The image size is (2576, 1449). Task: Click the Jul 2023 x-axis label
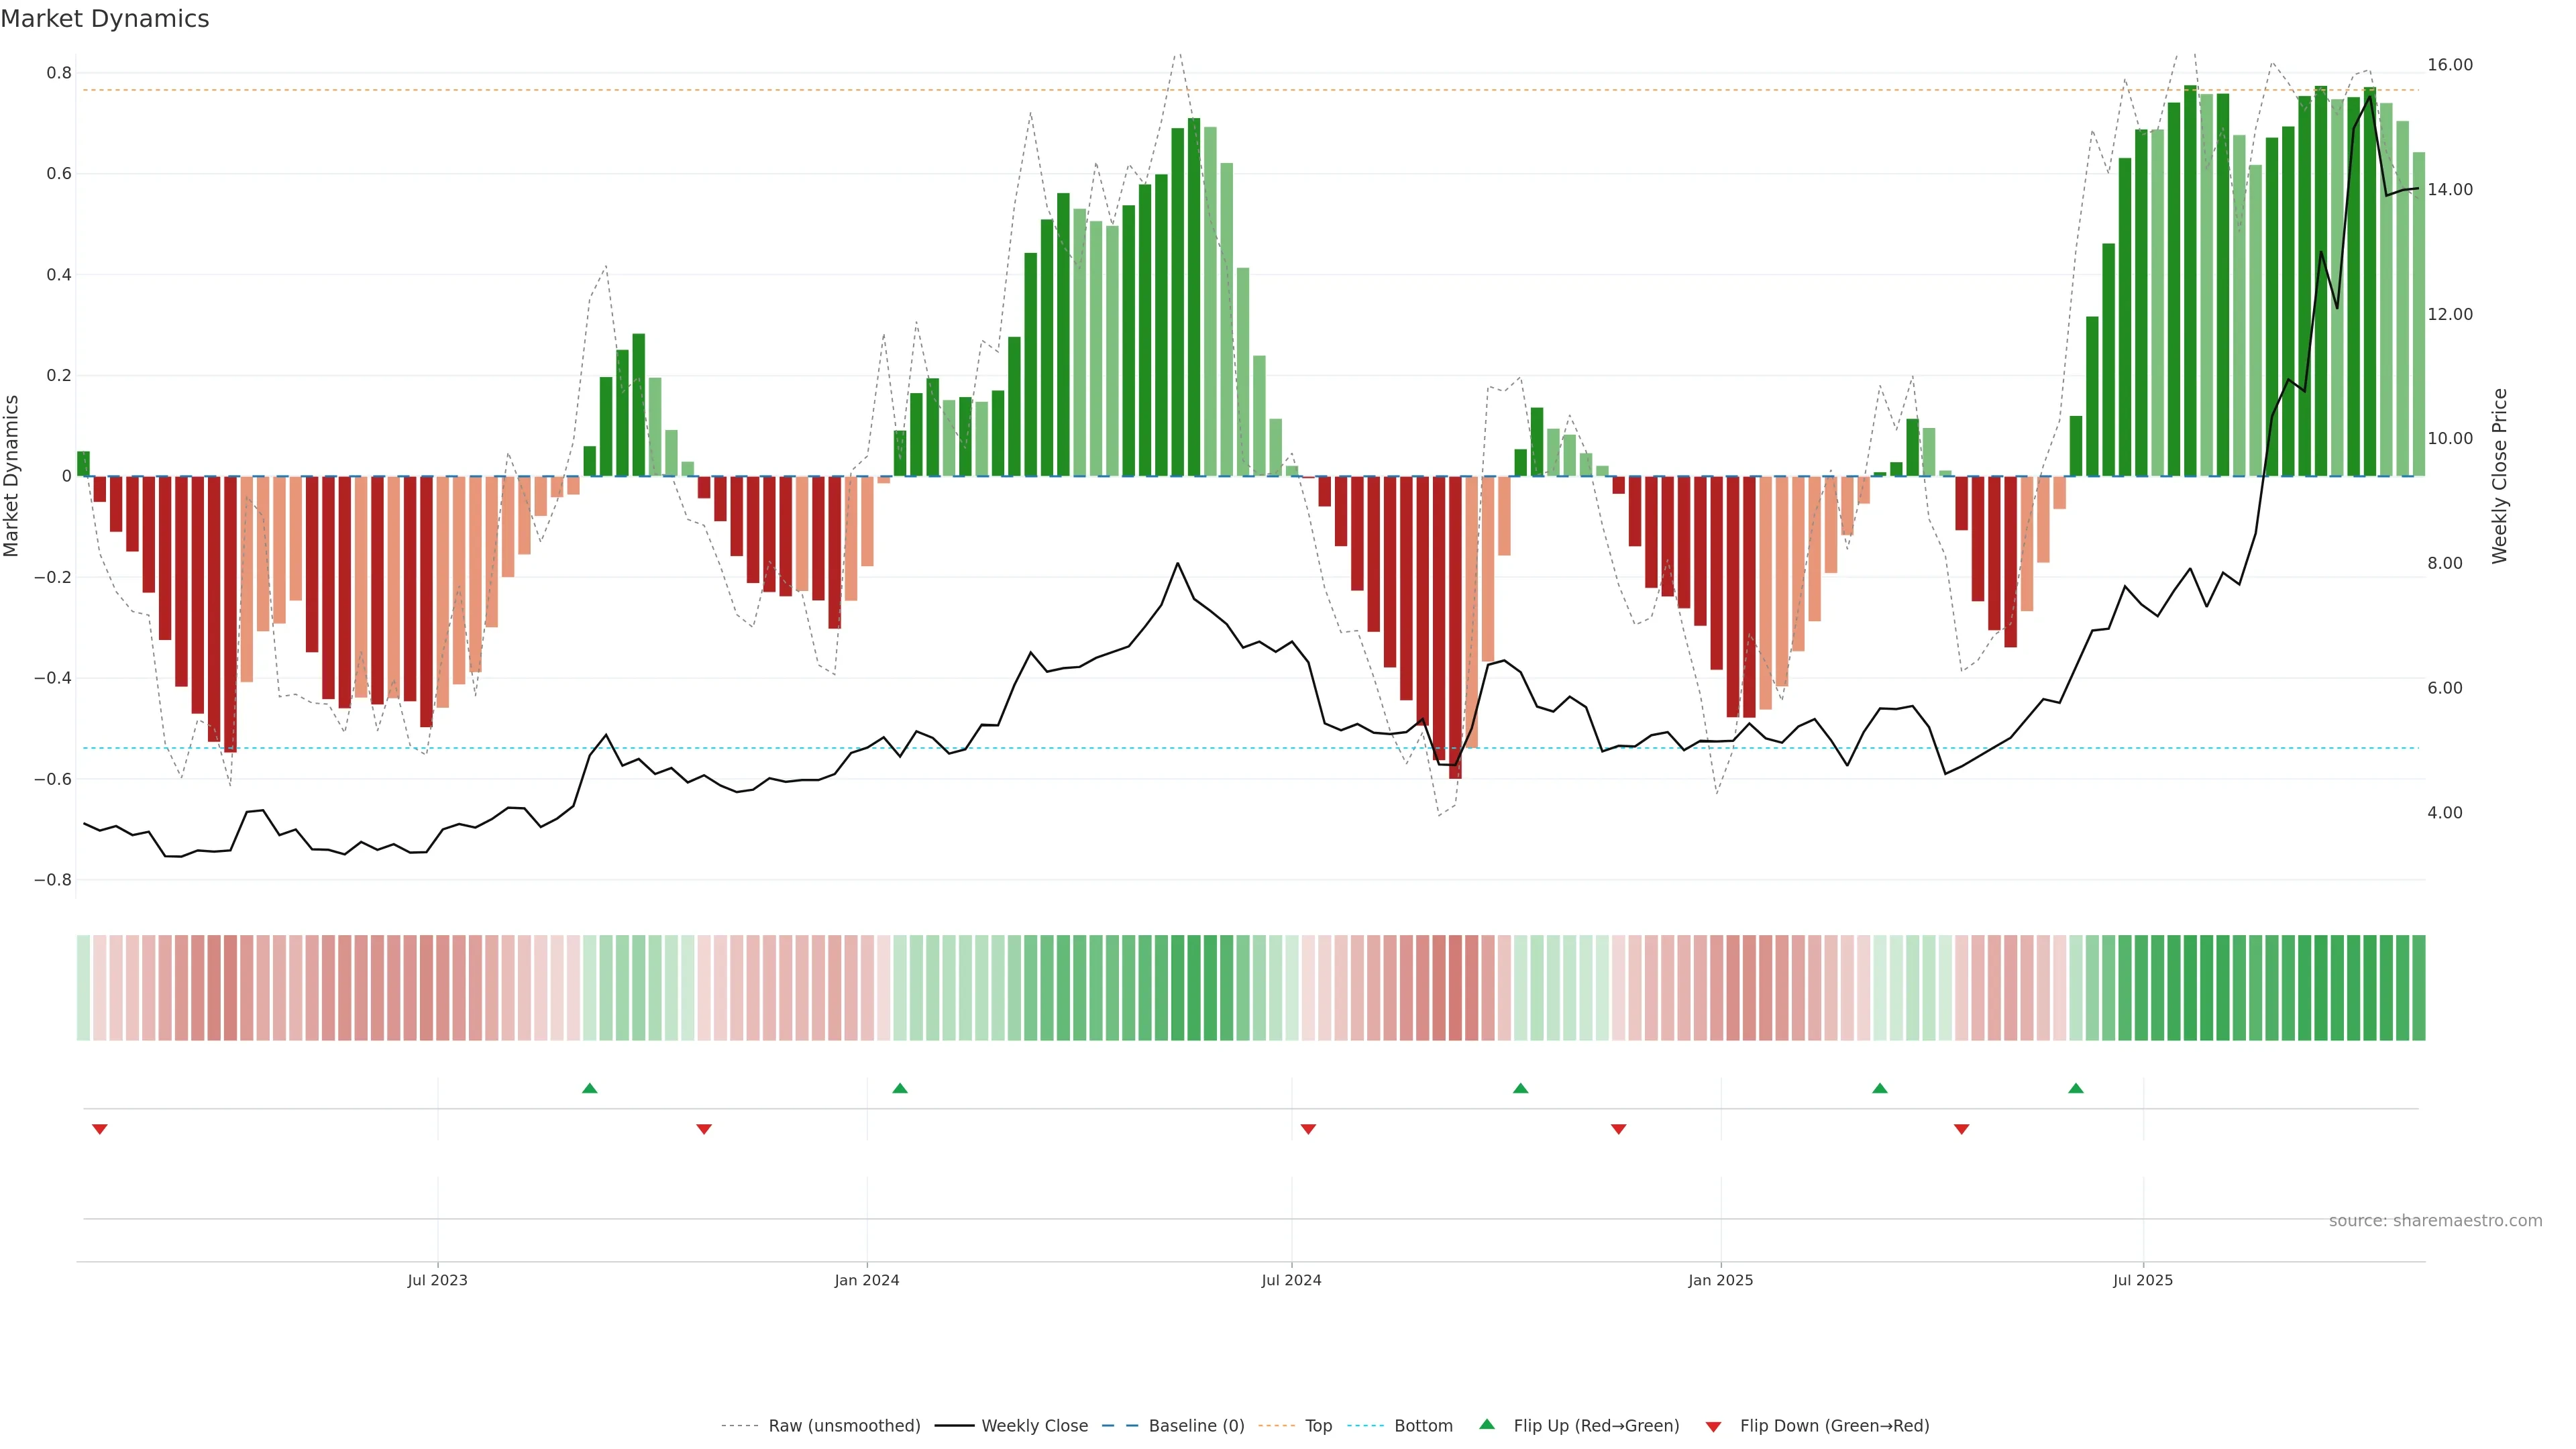click(437, 1280)
